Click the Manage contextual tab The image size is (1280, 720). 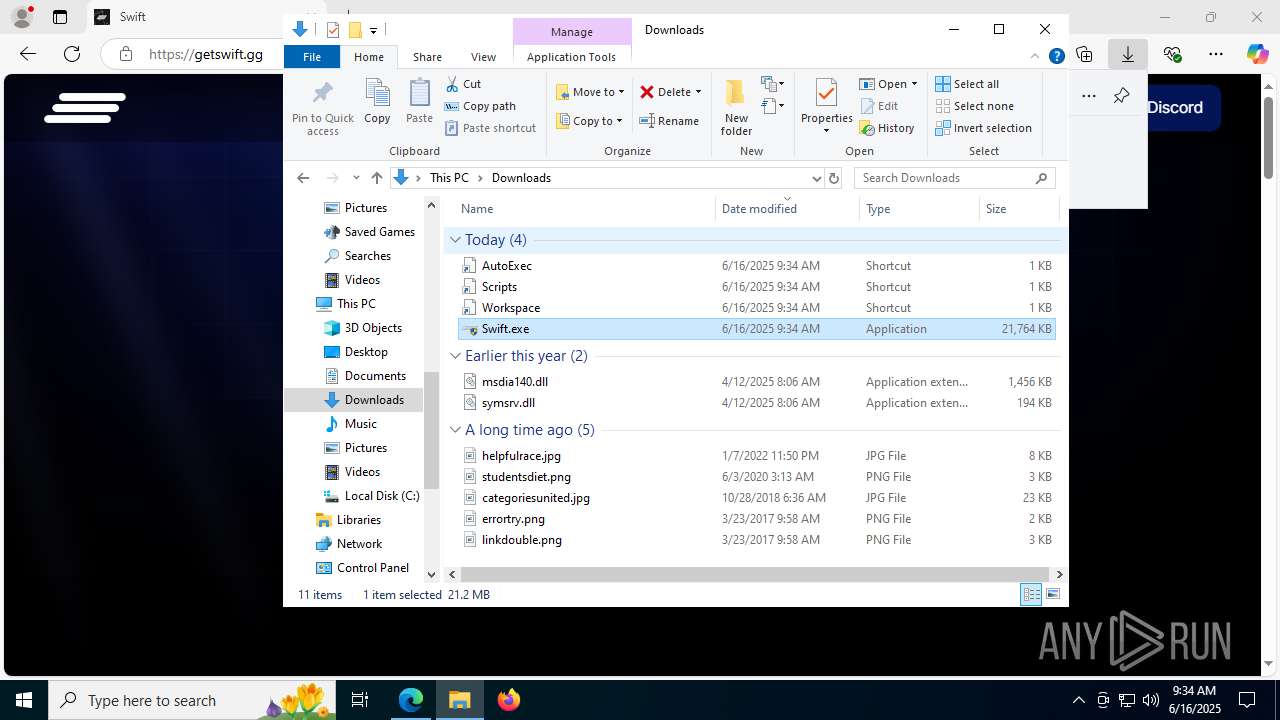pos(572,32)
